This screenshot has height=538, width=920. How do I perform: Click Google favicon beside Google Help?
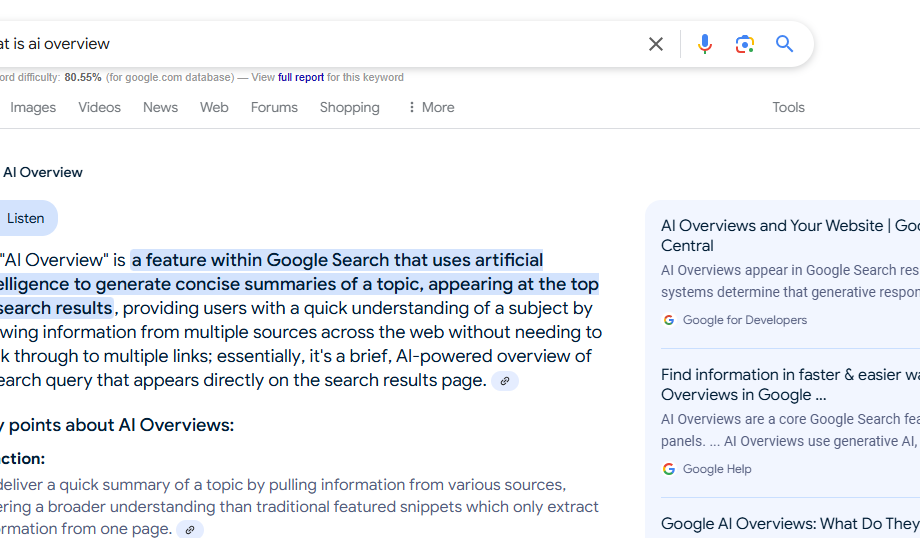click(x=669, y=469)
